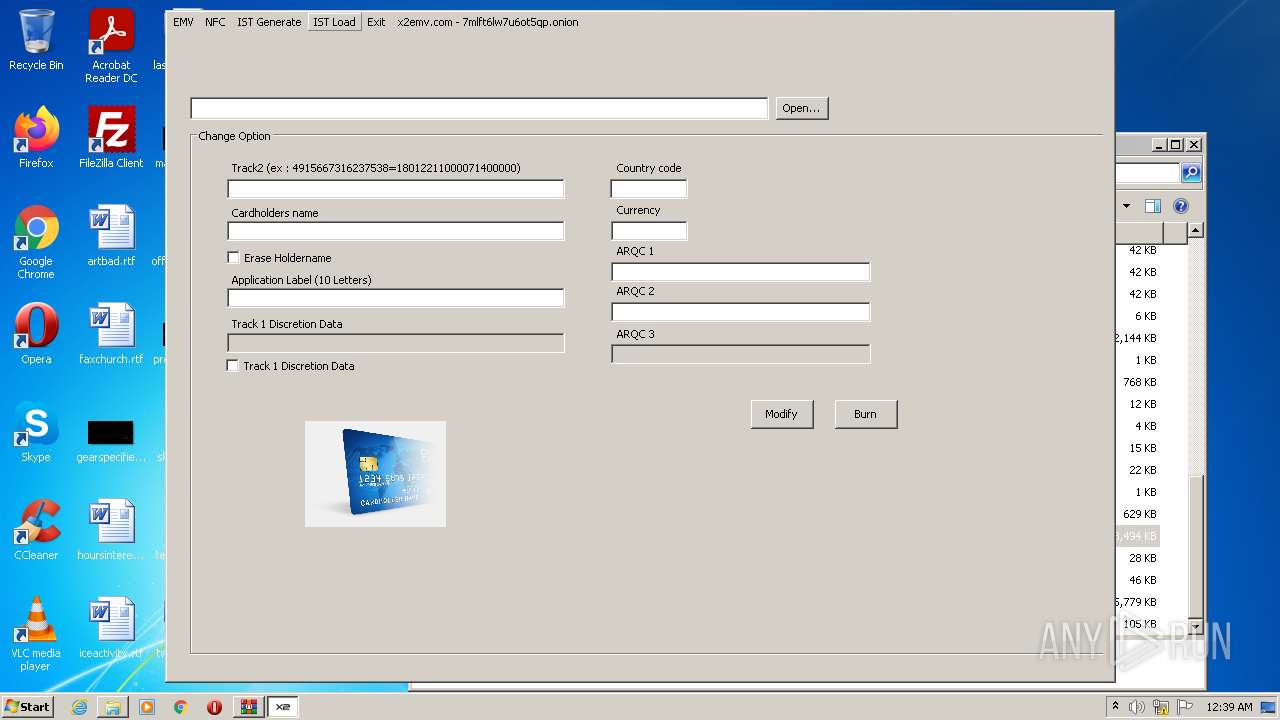Select the 768 KB size entry
Screen dimensions: 1280x720
click(x=1139, y=382)
